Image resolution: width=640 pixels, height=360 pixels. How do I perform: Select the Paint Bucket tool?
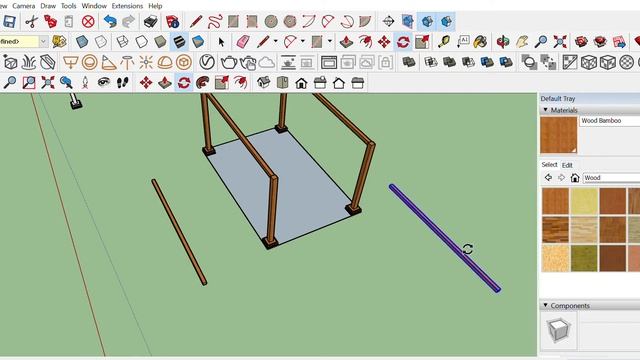point(481,42)
